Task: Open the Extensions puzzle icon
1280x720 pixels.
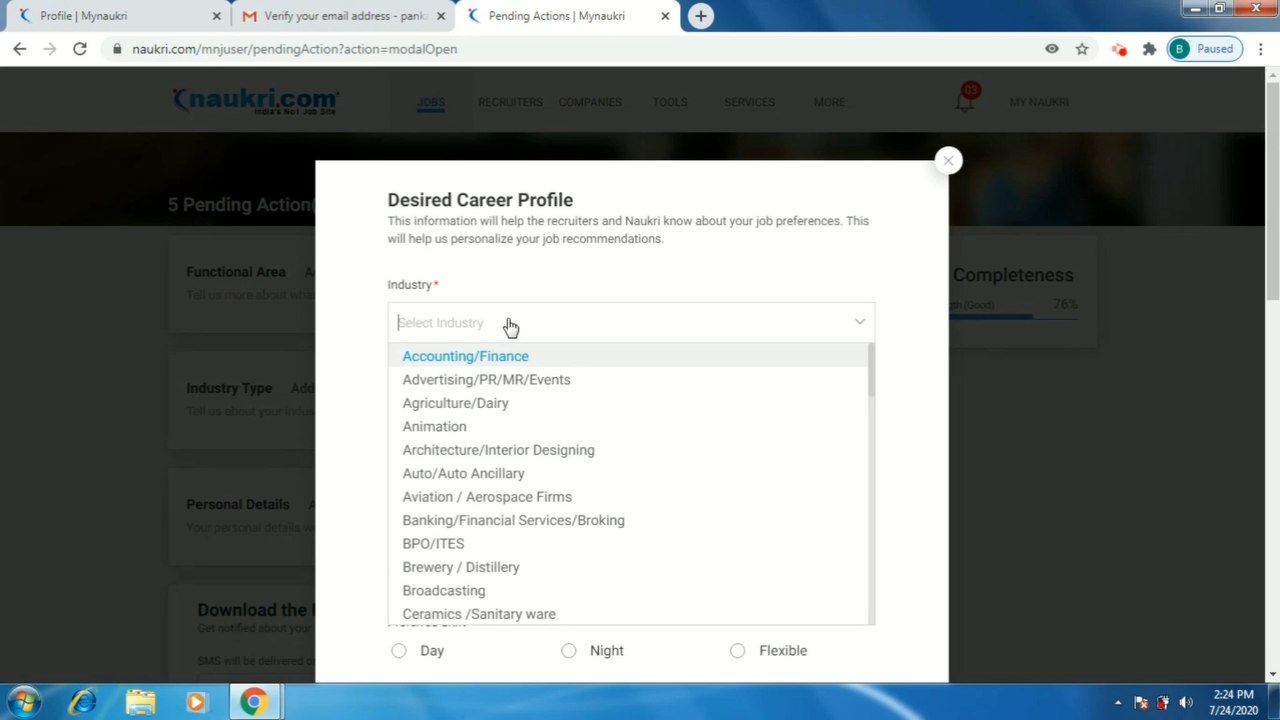Action: (x=1149, y=49)
